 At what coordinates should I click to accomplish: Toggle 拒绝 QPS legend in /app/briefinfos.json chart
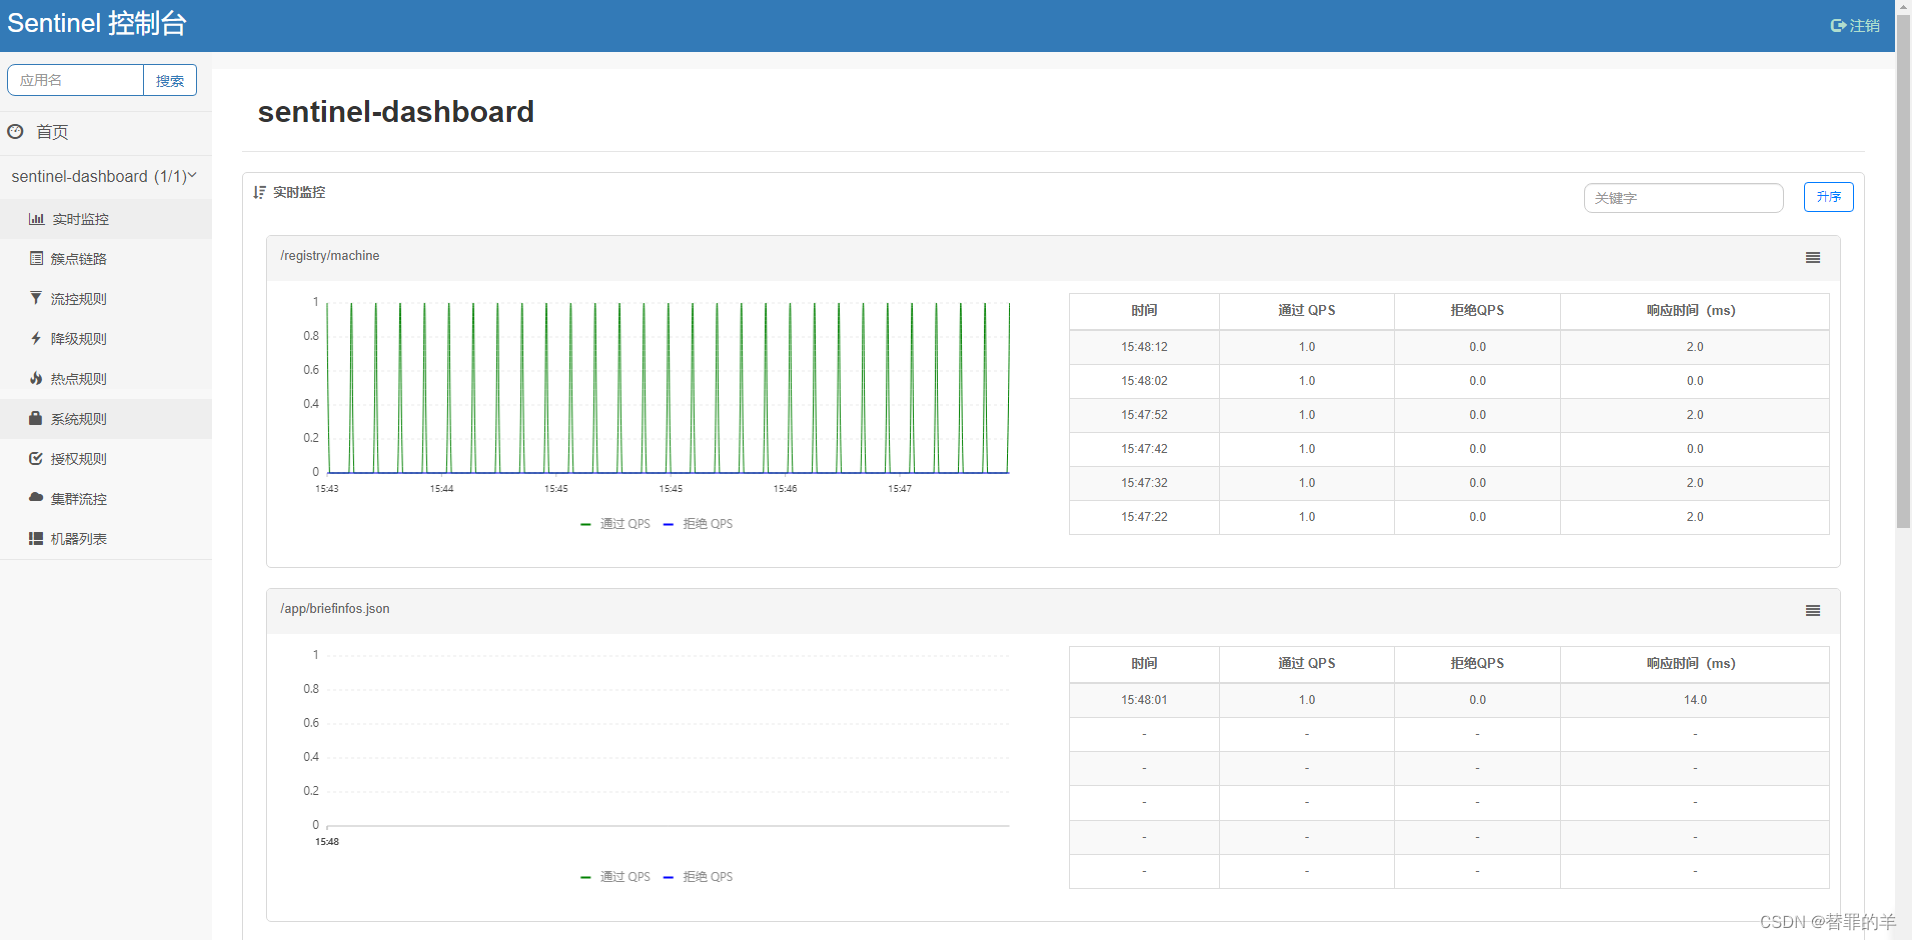[698, 877]
